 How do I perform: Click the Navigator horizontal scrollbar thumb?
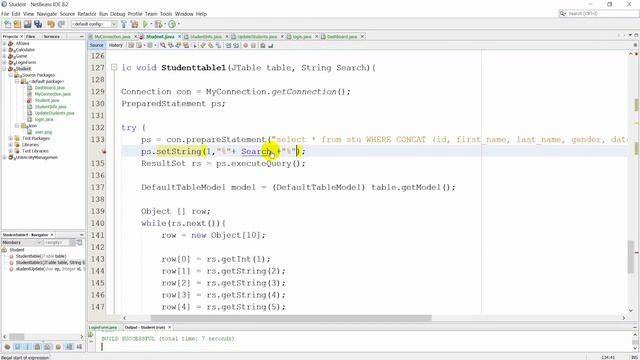coord(17,337)
